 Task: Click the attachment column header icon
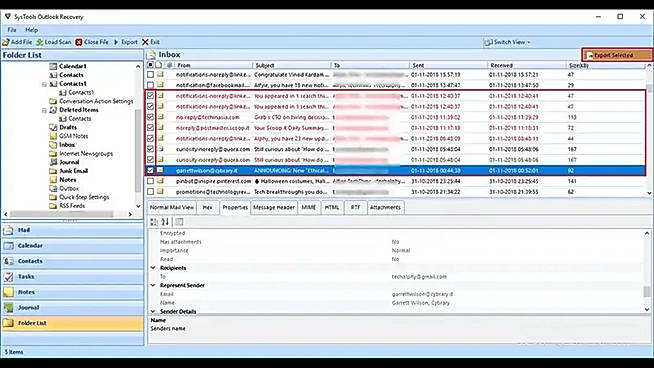pyautogui.click(x=169, y=65)
